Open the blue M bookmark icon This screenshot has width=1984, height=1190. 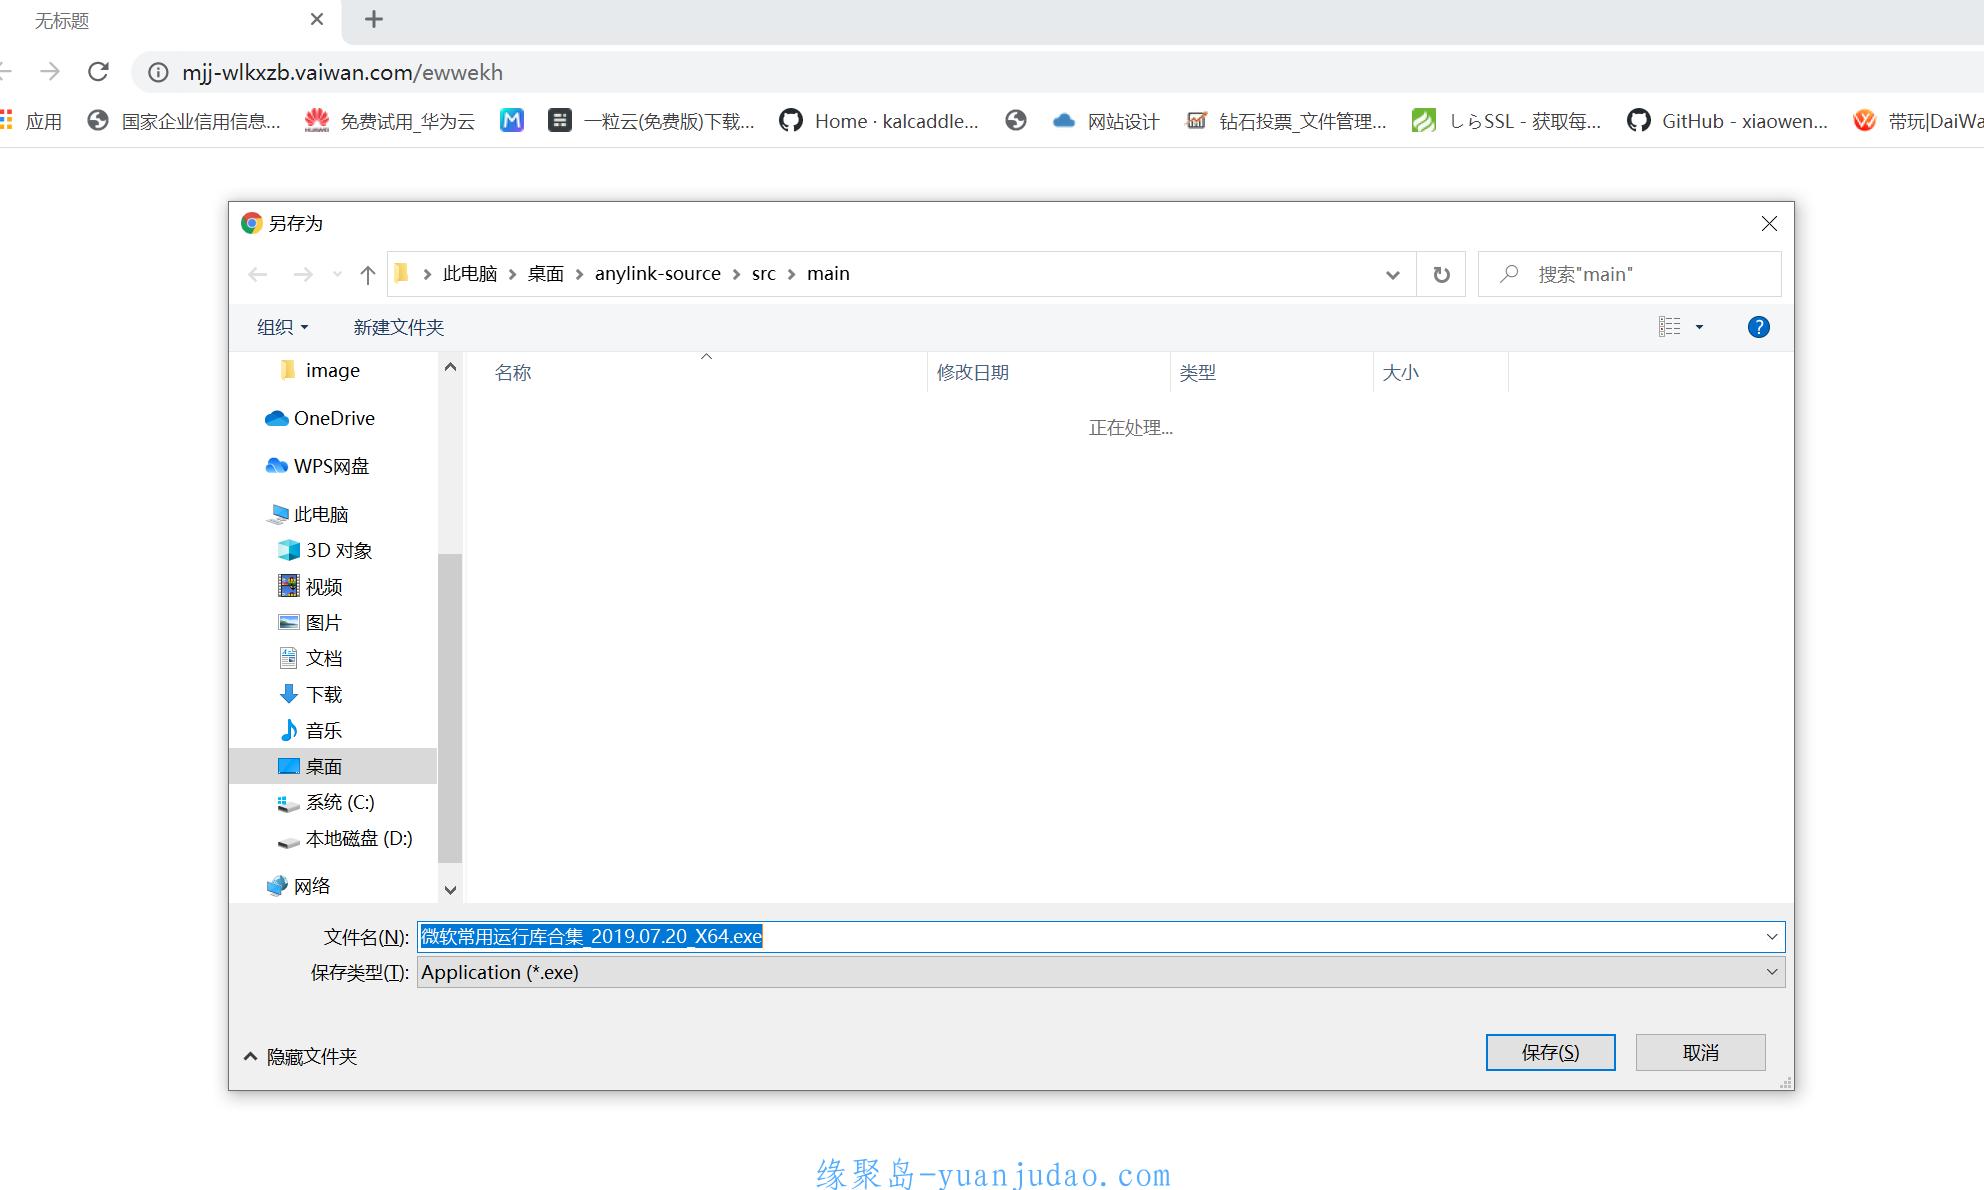pos(512,121)
